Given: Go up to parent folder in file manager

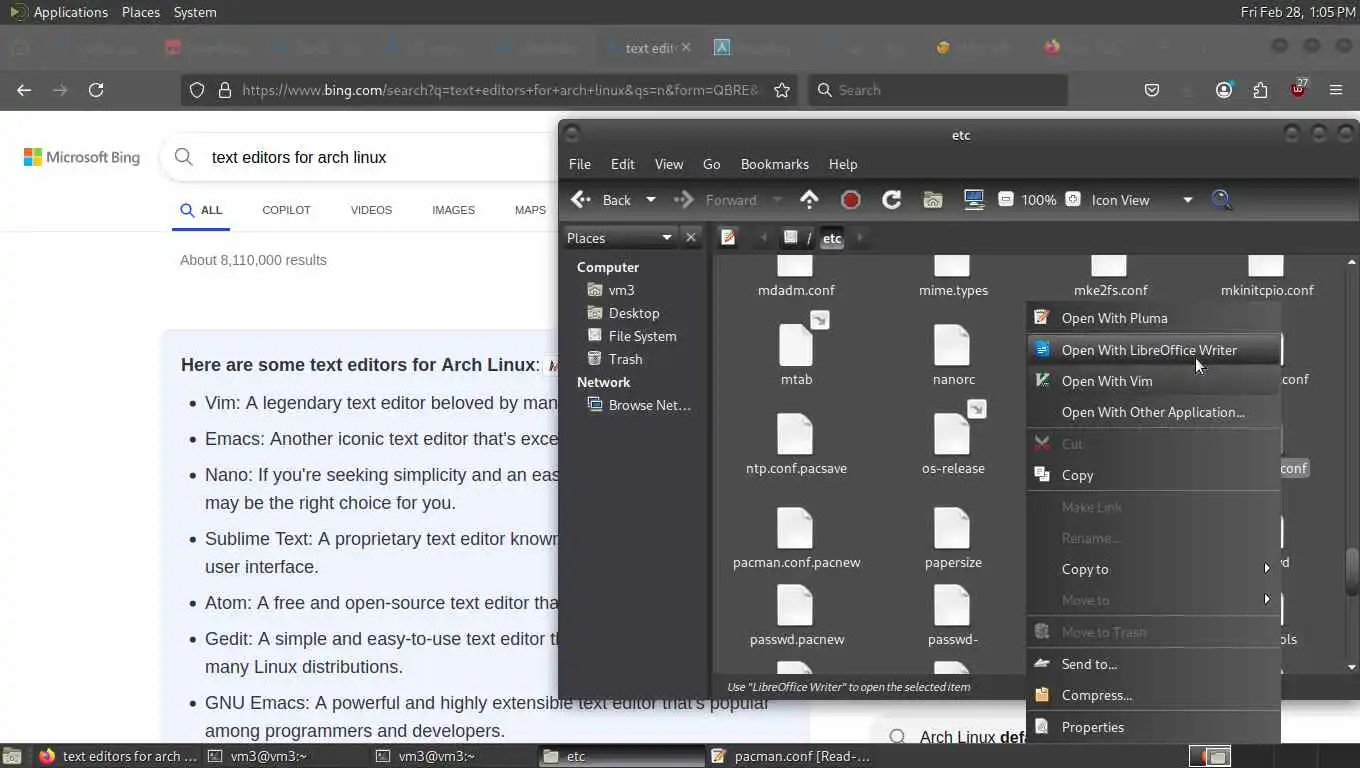Looking at the screenshot, I should (x=809, y=200).
